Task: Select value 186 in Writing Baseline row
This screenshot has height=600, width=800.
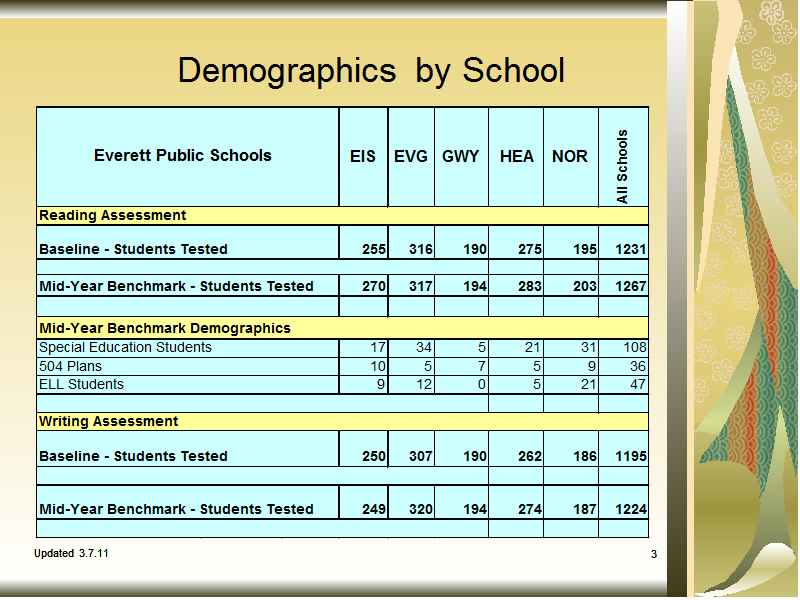Action: pos(585,456)
